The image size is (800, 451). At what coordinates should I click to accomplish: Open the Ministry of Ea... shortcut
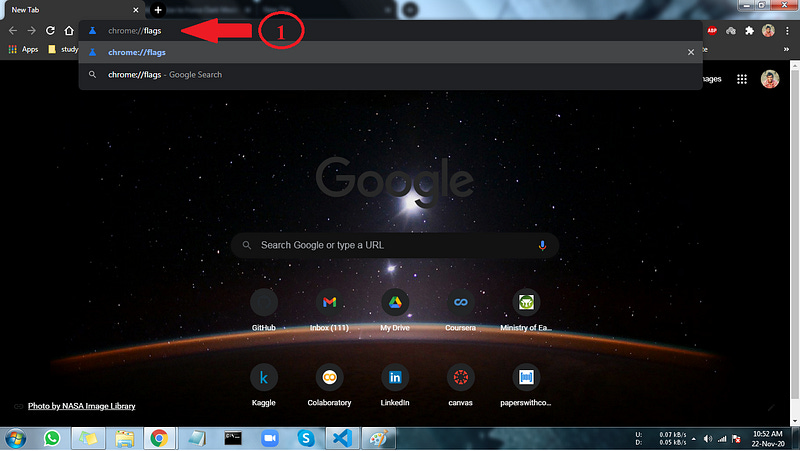526,310
